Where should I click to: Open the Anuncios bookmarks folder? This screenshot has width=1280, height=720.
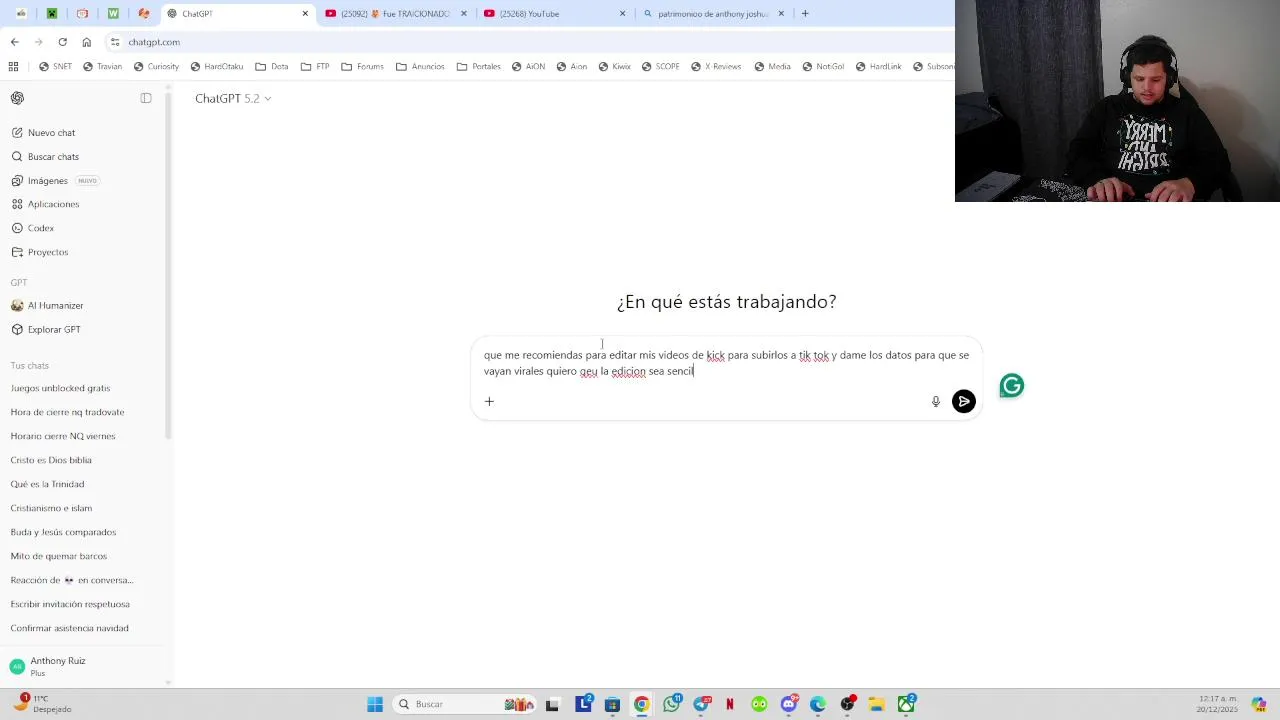pyautogui.click(x=420, y=66)
